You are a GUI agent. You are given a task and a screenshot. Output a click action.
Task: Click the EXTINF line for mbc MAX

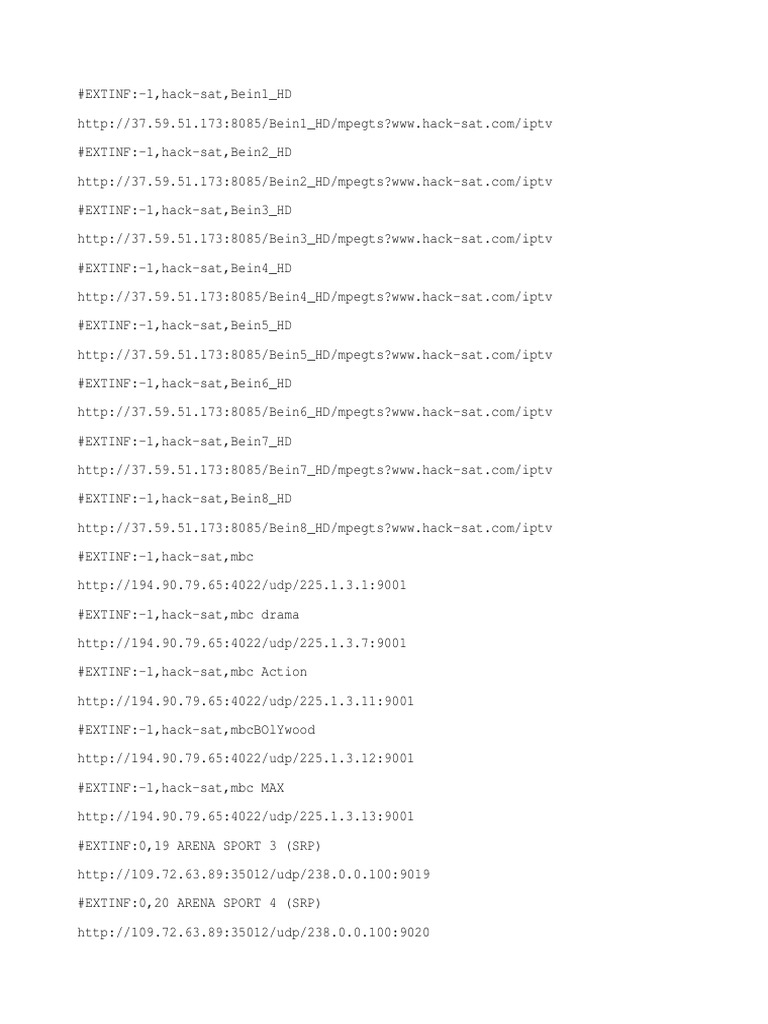click(x=181, y=788)
